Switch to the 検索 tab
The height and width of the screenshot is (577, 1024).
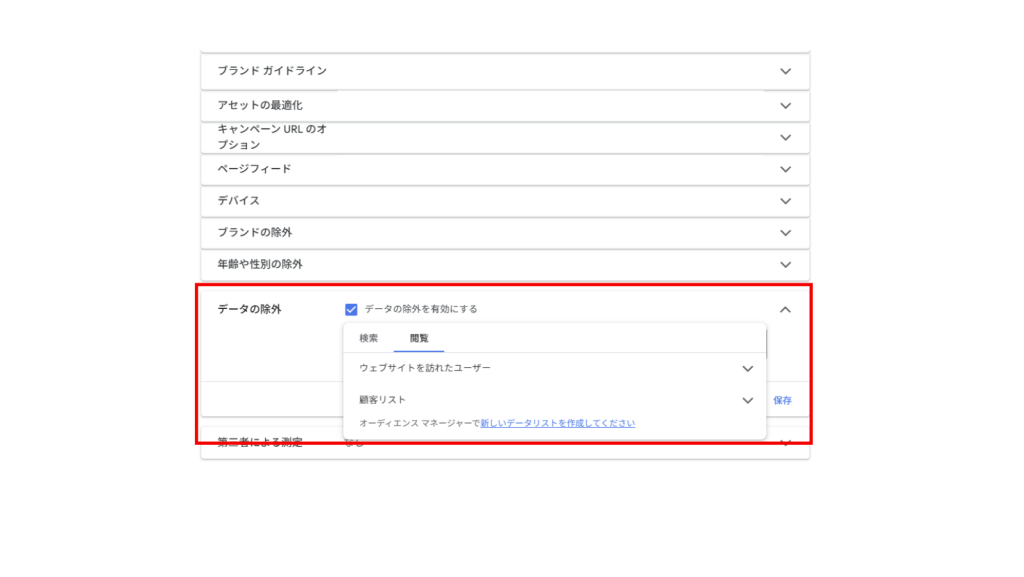(x=370, y=338)
